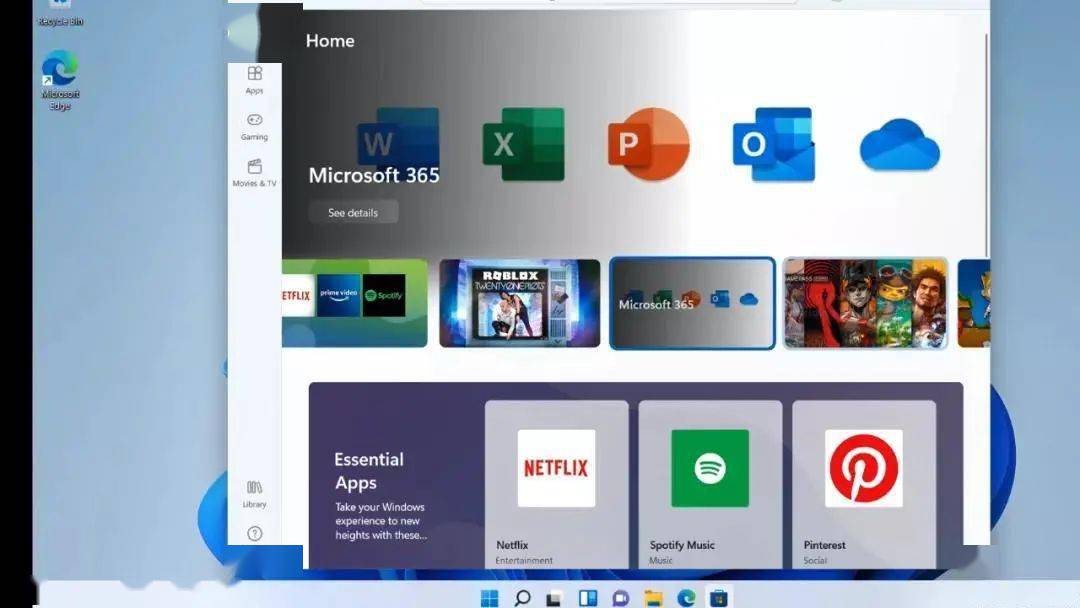Select the Netflix, Prime Video, Spotify carousel thumbnail
The height and width of the screenshot is (608, 1080).
tap(355, 303)
